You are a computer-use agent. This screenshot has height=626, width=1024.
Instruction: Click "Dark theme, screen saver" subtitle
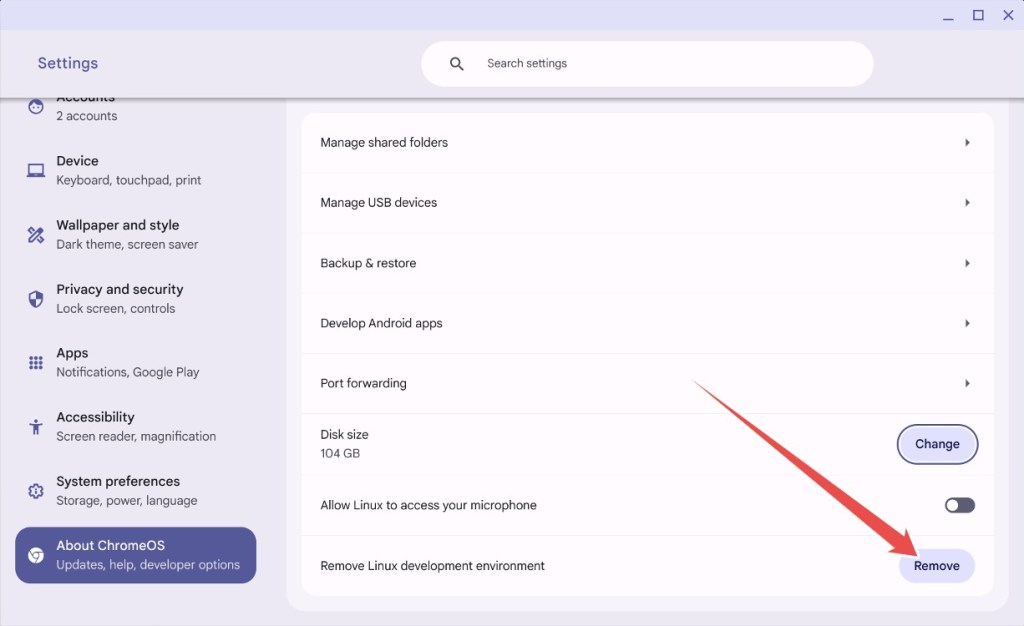[x=127, y=244]
